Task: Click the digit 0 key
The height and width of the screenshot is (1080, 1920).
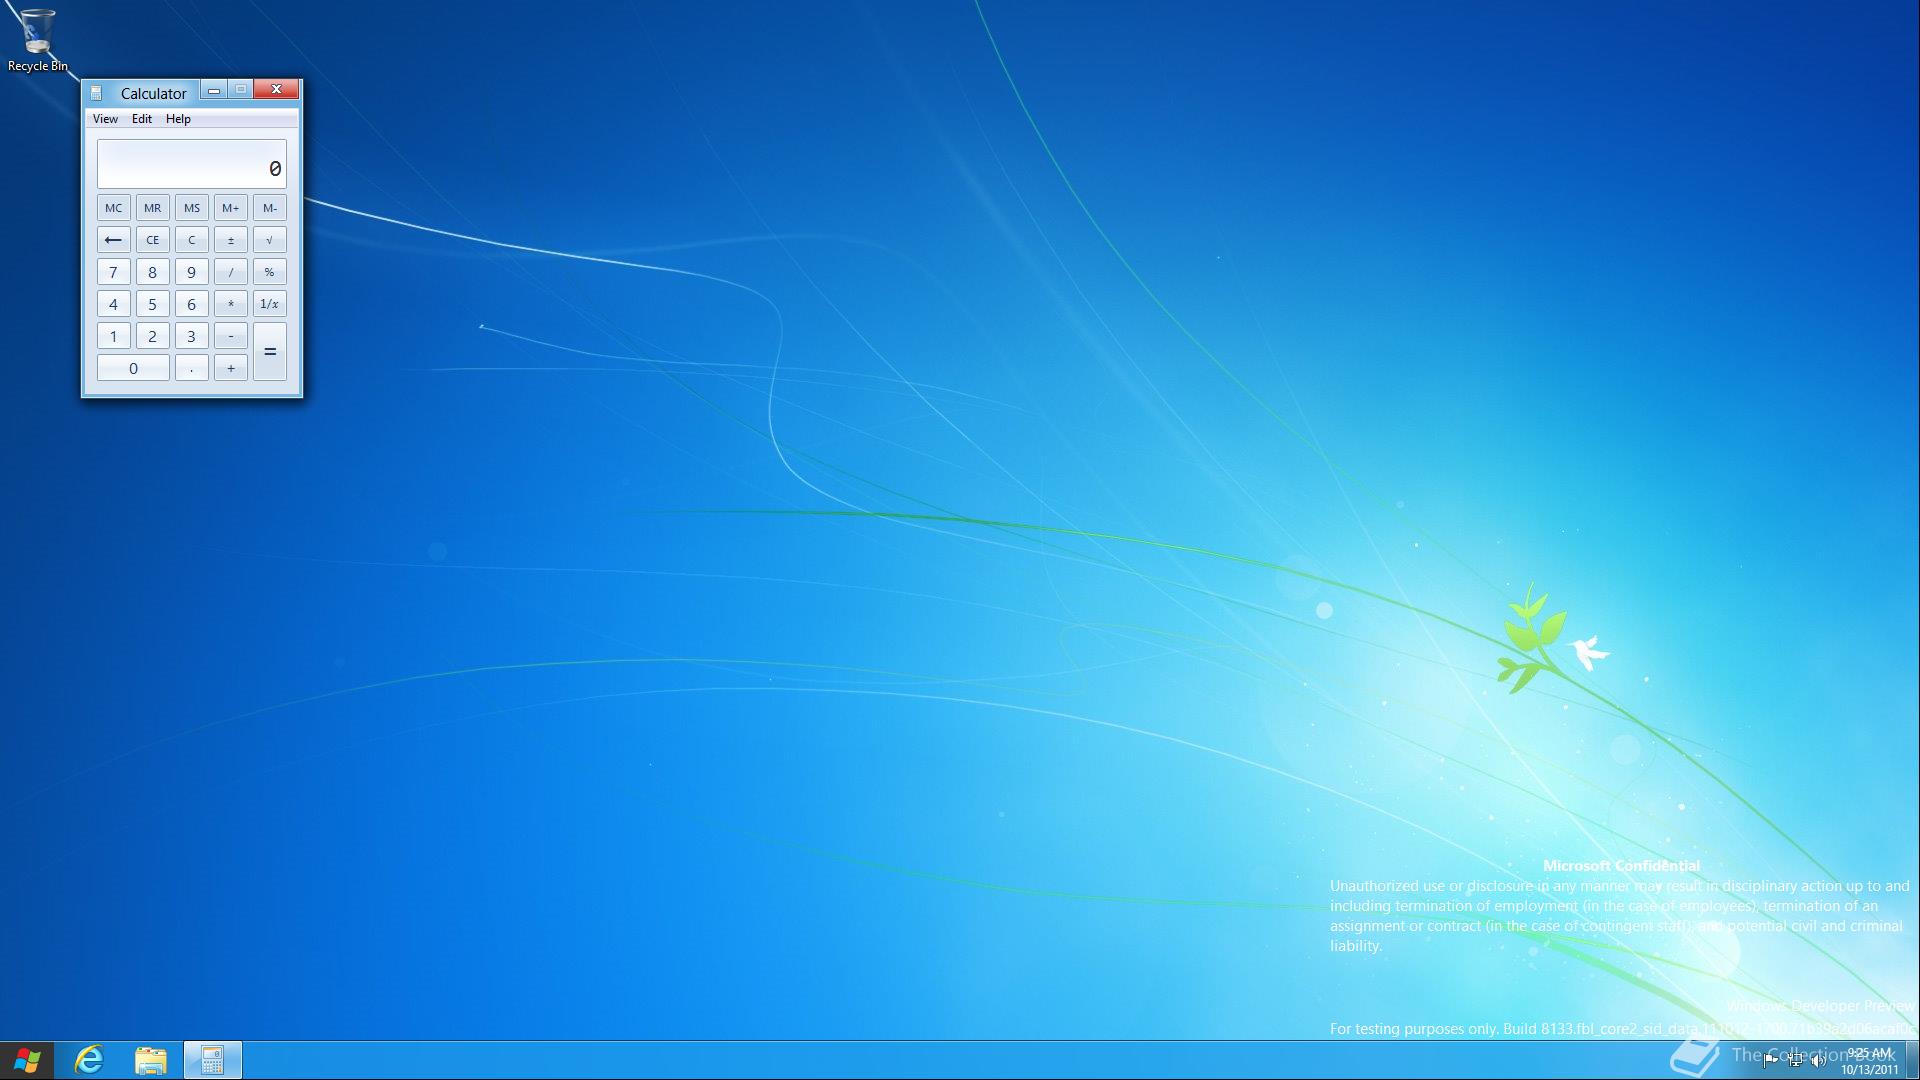Action: tap(133, 368)
